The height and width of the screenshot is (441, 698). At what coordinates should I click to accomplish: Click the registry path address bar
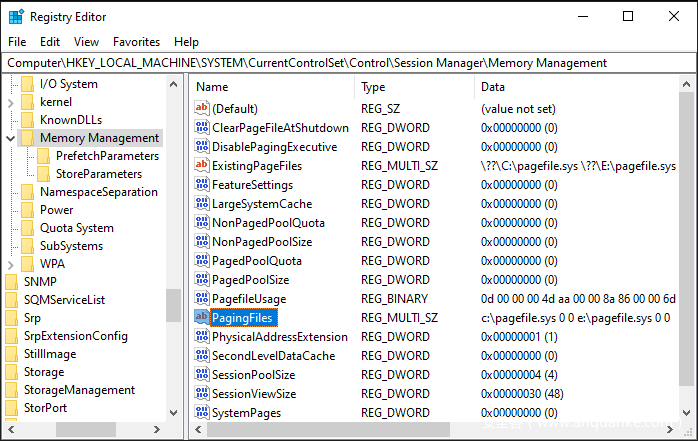click(x=349, y=63)
